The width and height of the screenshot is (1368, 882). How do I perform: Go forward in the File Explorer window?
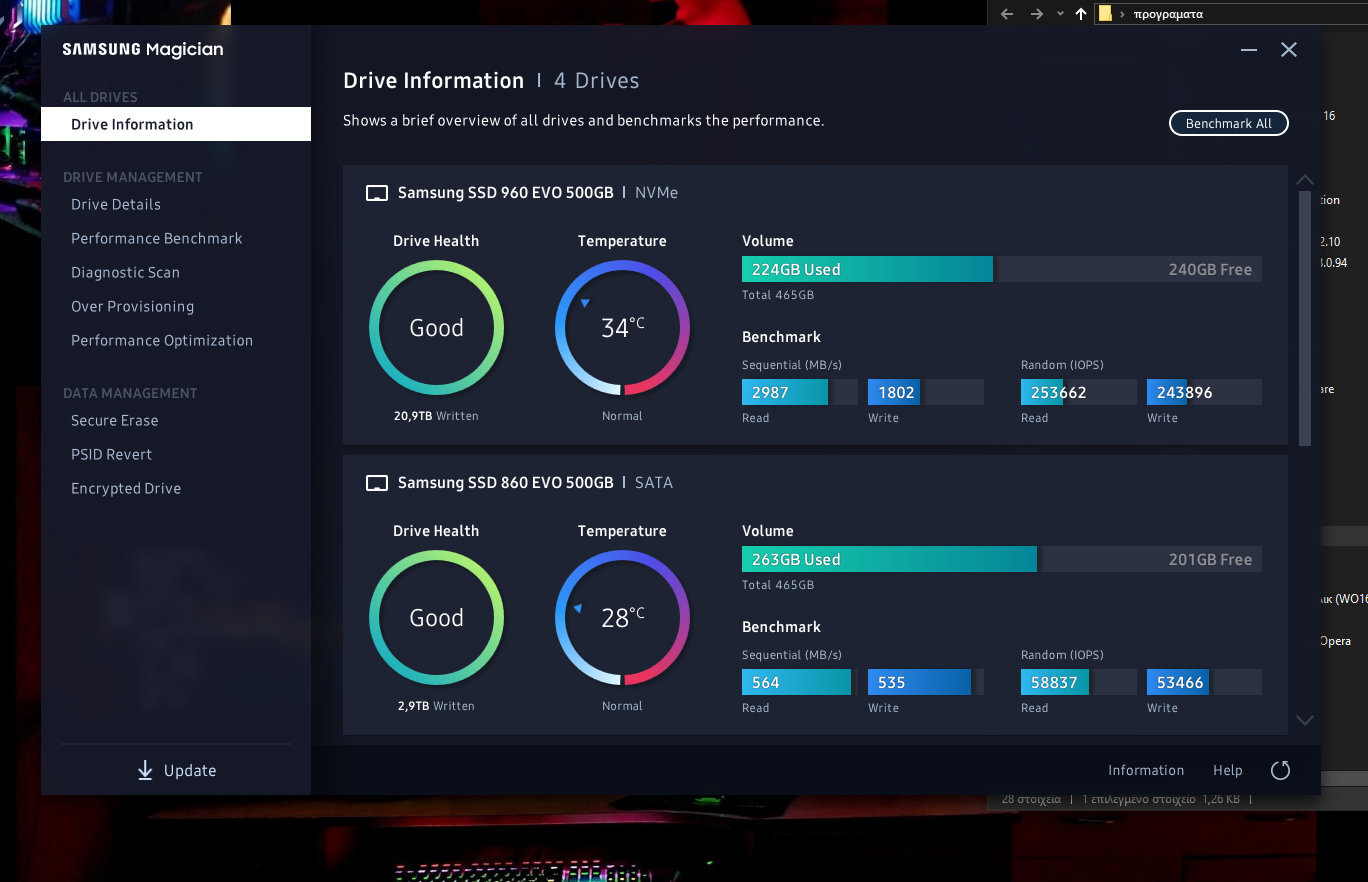tap(1037, 14)
